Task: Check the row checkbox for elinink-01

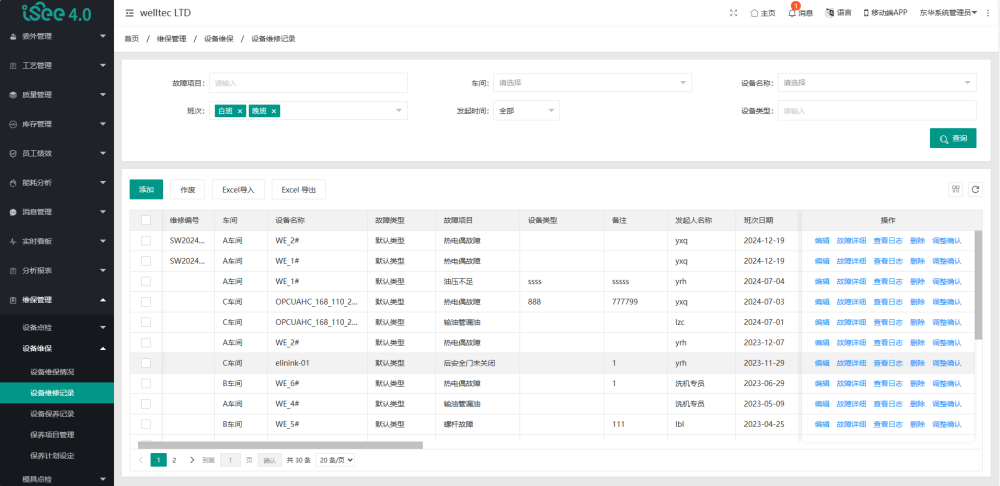Action: (146, 363)
